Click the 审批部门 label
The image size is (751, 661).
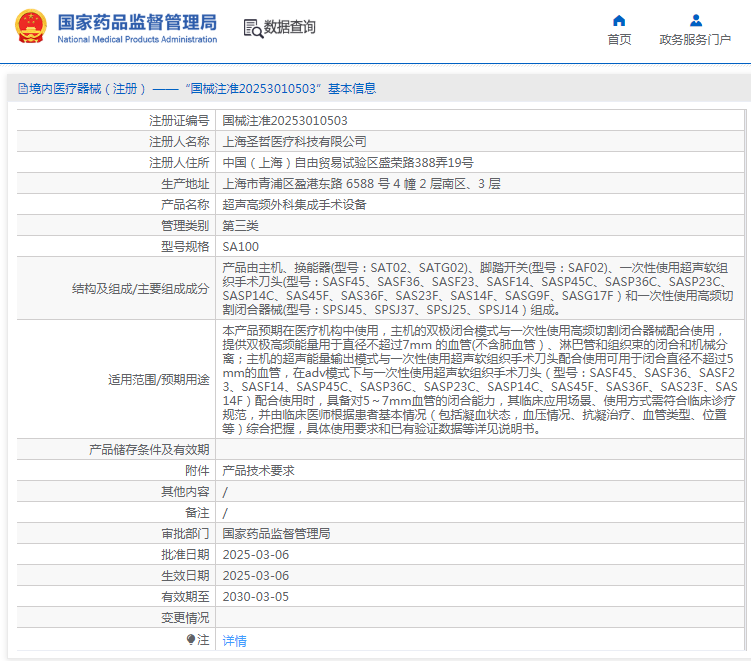(x=185, y=534)
